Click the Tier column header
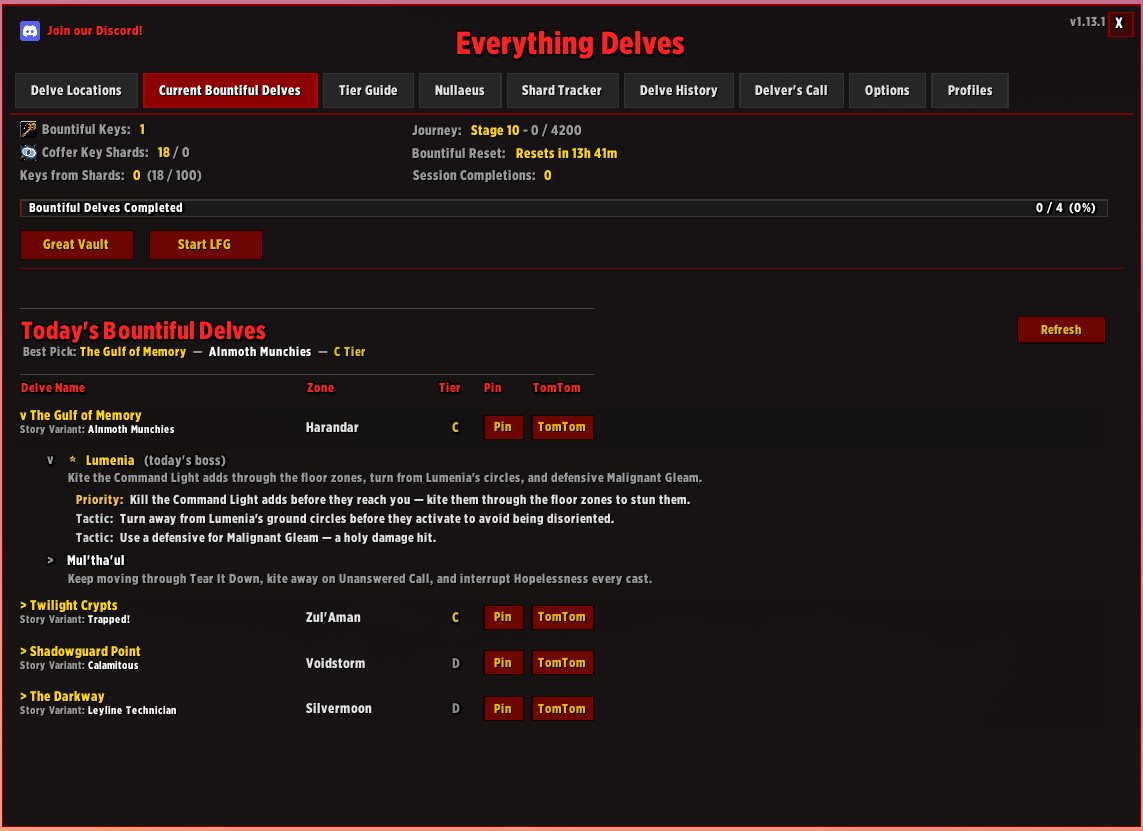Image resolution: width=1143 pixels, height=831 pixels. coord(450,388)
